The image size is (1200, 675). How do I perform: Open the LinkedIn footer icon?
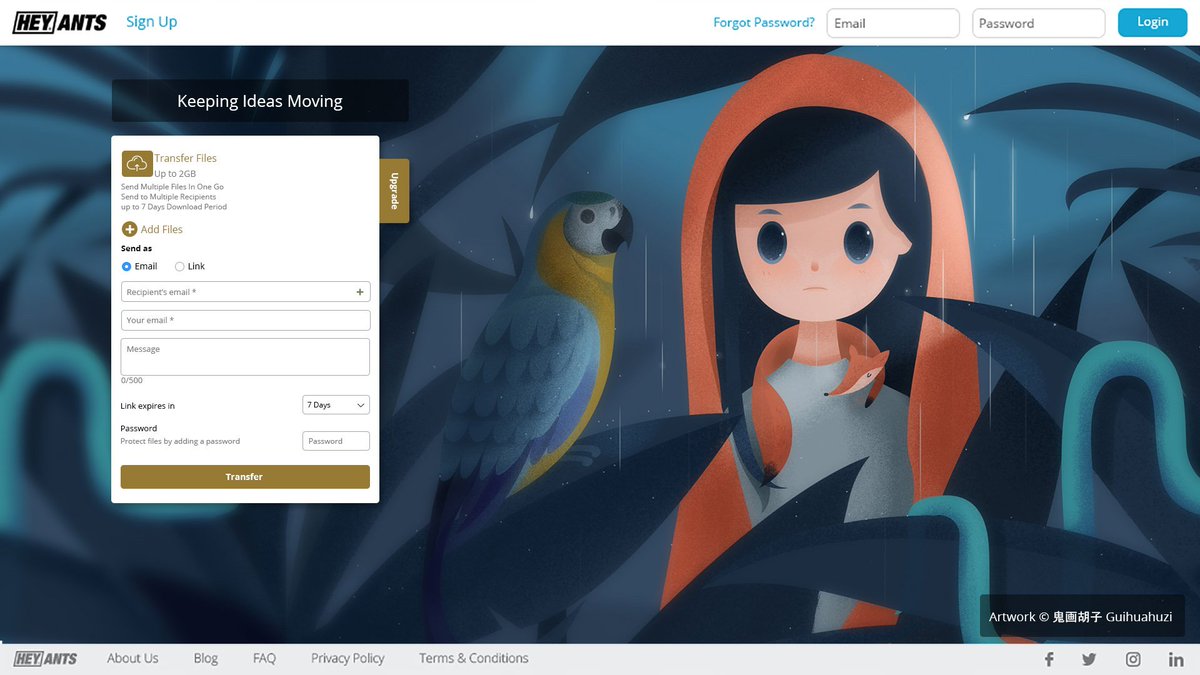[1176, 659]
